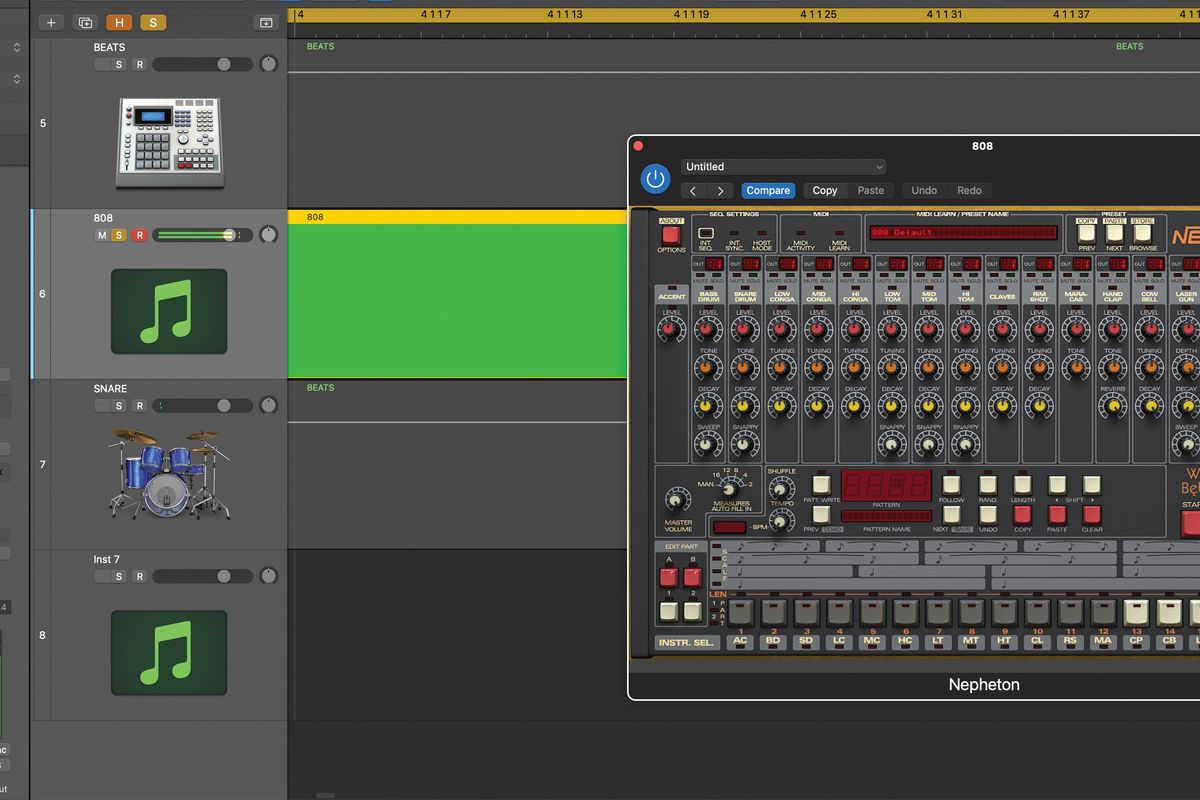Screen dimensions: 1200x800
Task: Enable Solo on the SNARE track
Action: (121, 405)
